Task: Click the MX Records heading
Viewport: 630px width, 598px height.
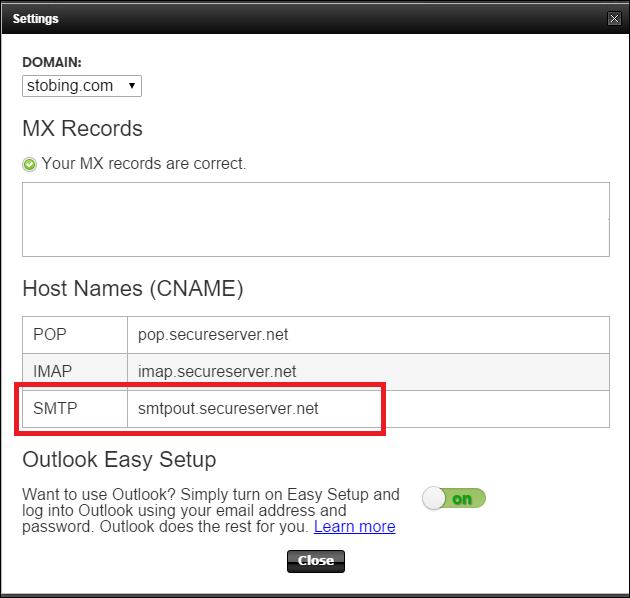Action: (82, 129)
